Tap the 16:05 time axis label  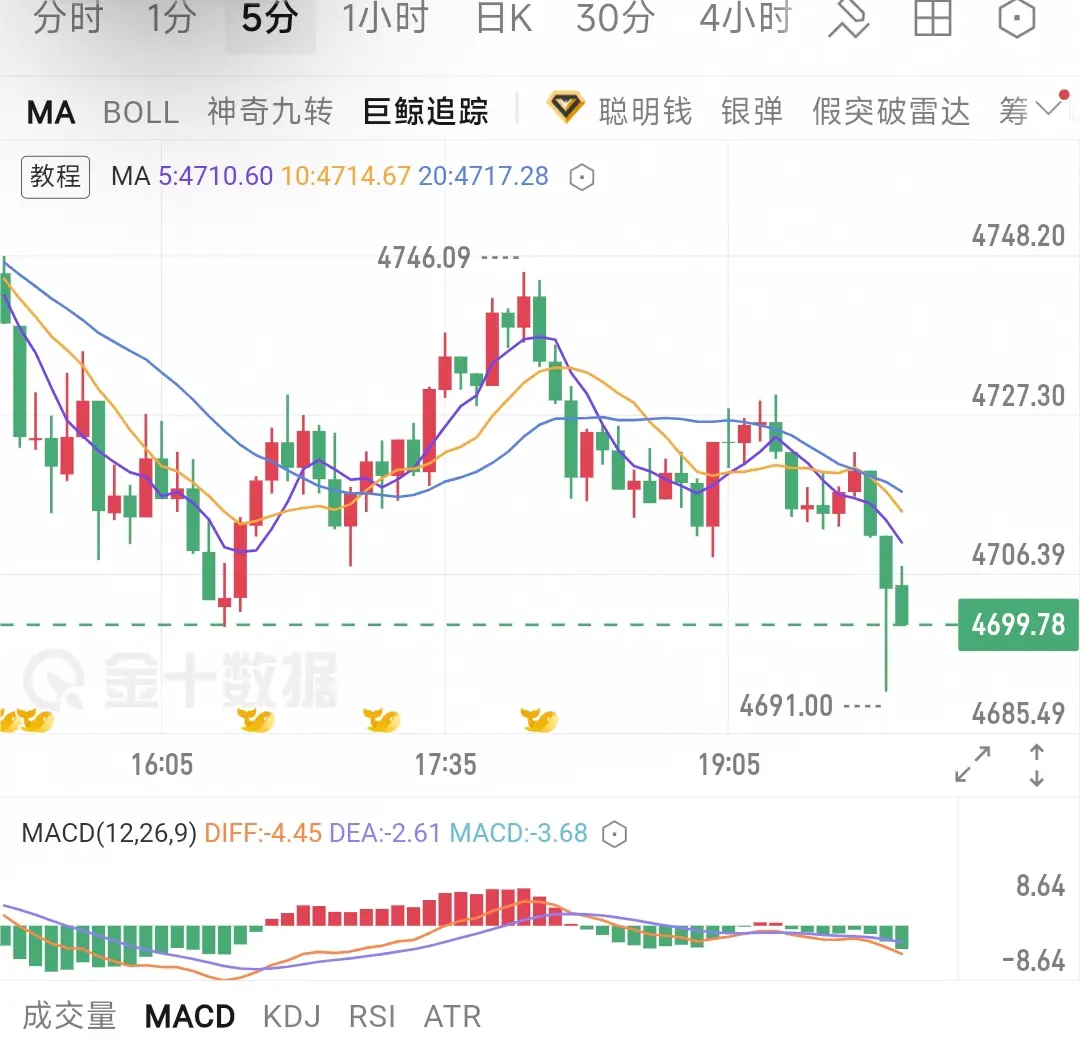162,765
